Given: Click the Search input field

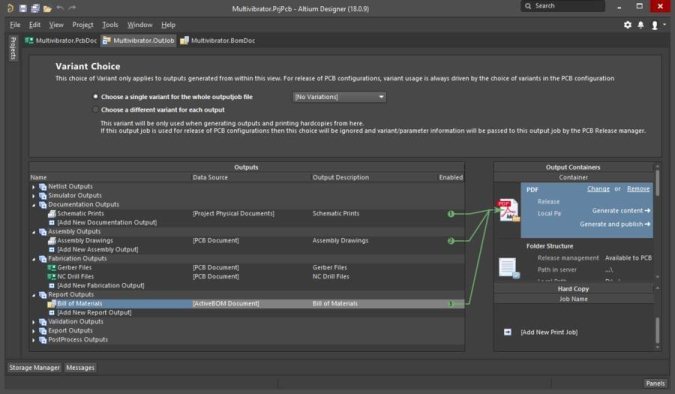Looking at the screenshot, I should [563, 6].
